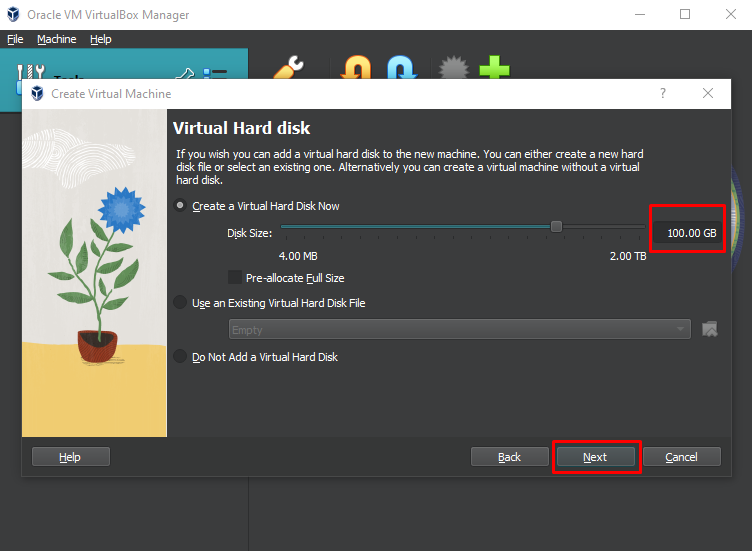Expand the existing disk file dropdown
The image size is (752, 551).
681,329
